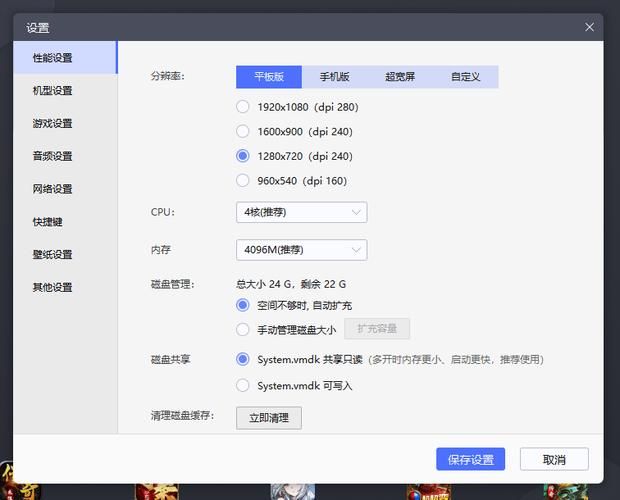Click the 立即清理 disk cache button
The height and width of the screenshot is (500, 620).
[268, 418]
